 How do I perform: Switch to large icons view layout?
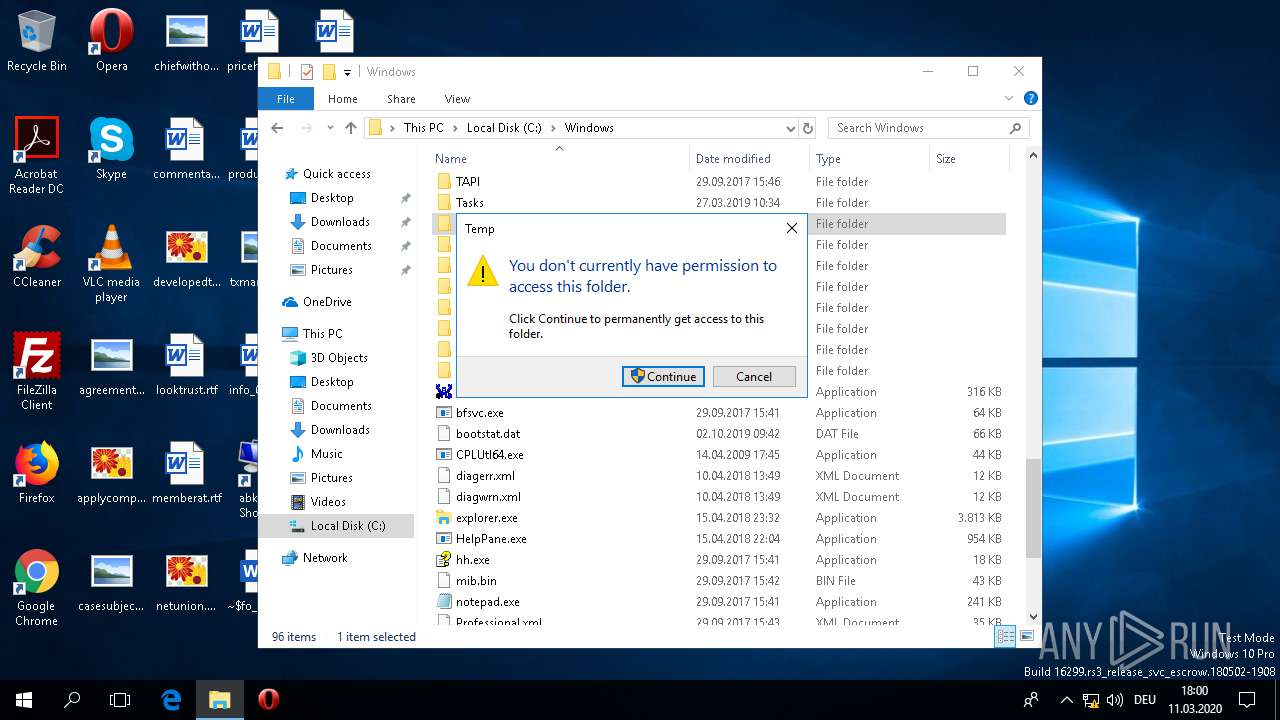[1025, 636]
